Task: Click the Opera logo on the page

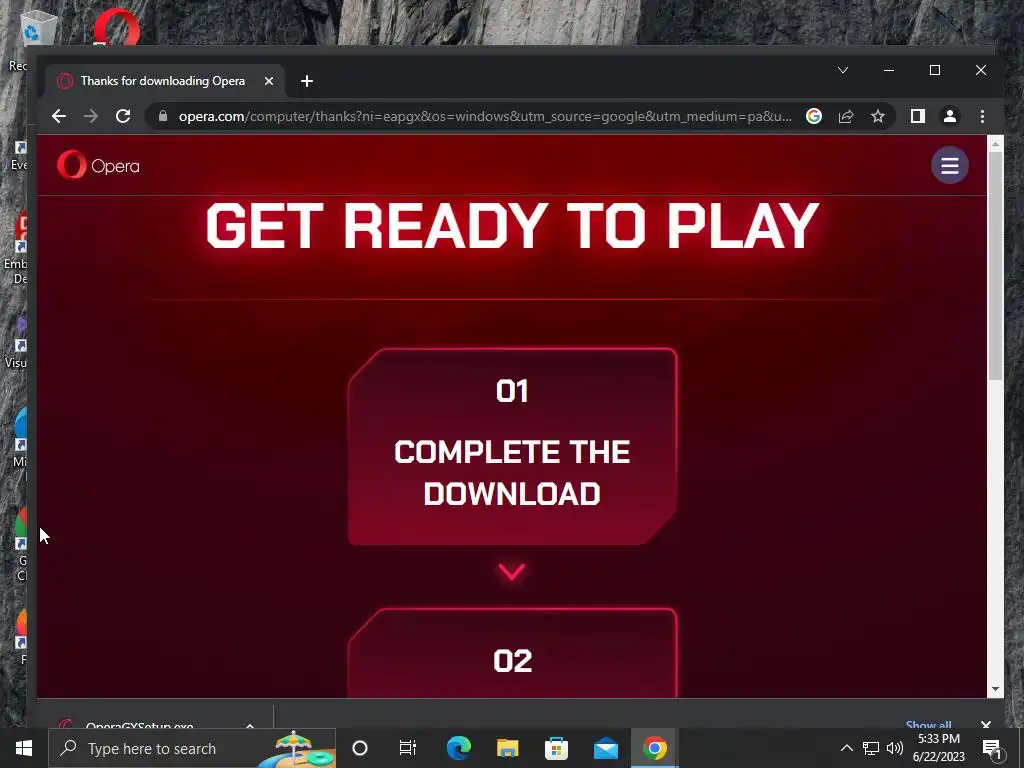Action: [98, 165]
